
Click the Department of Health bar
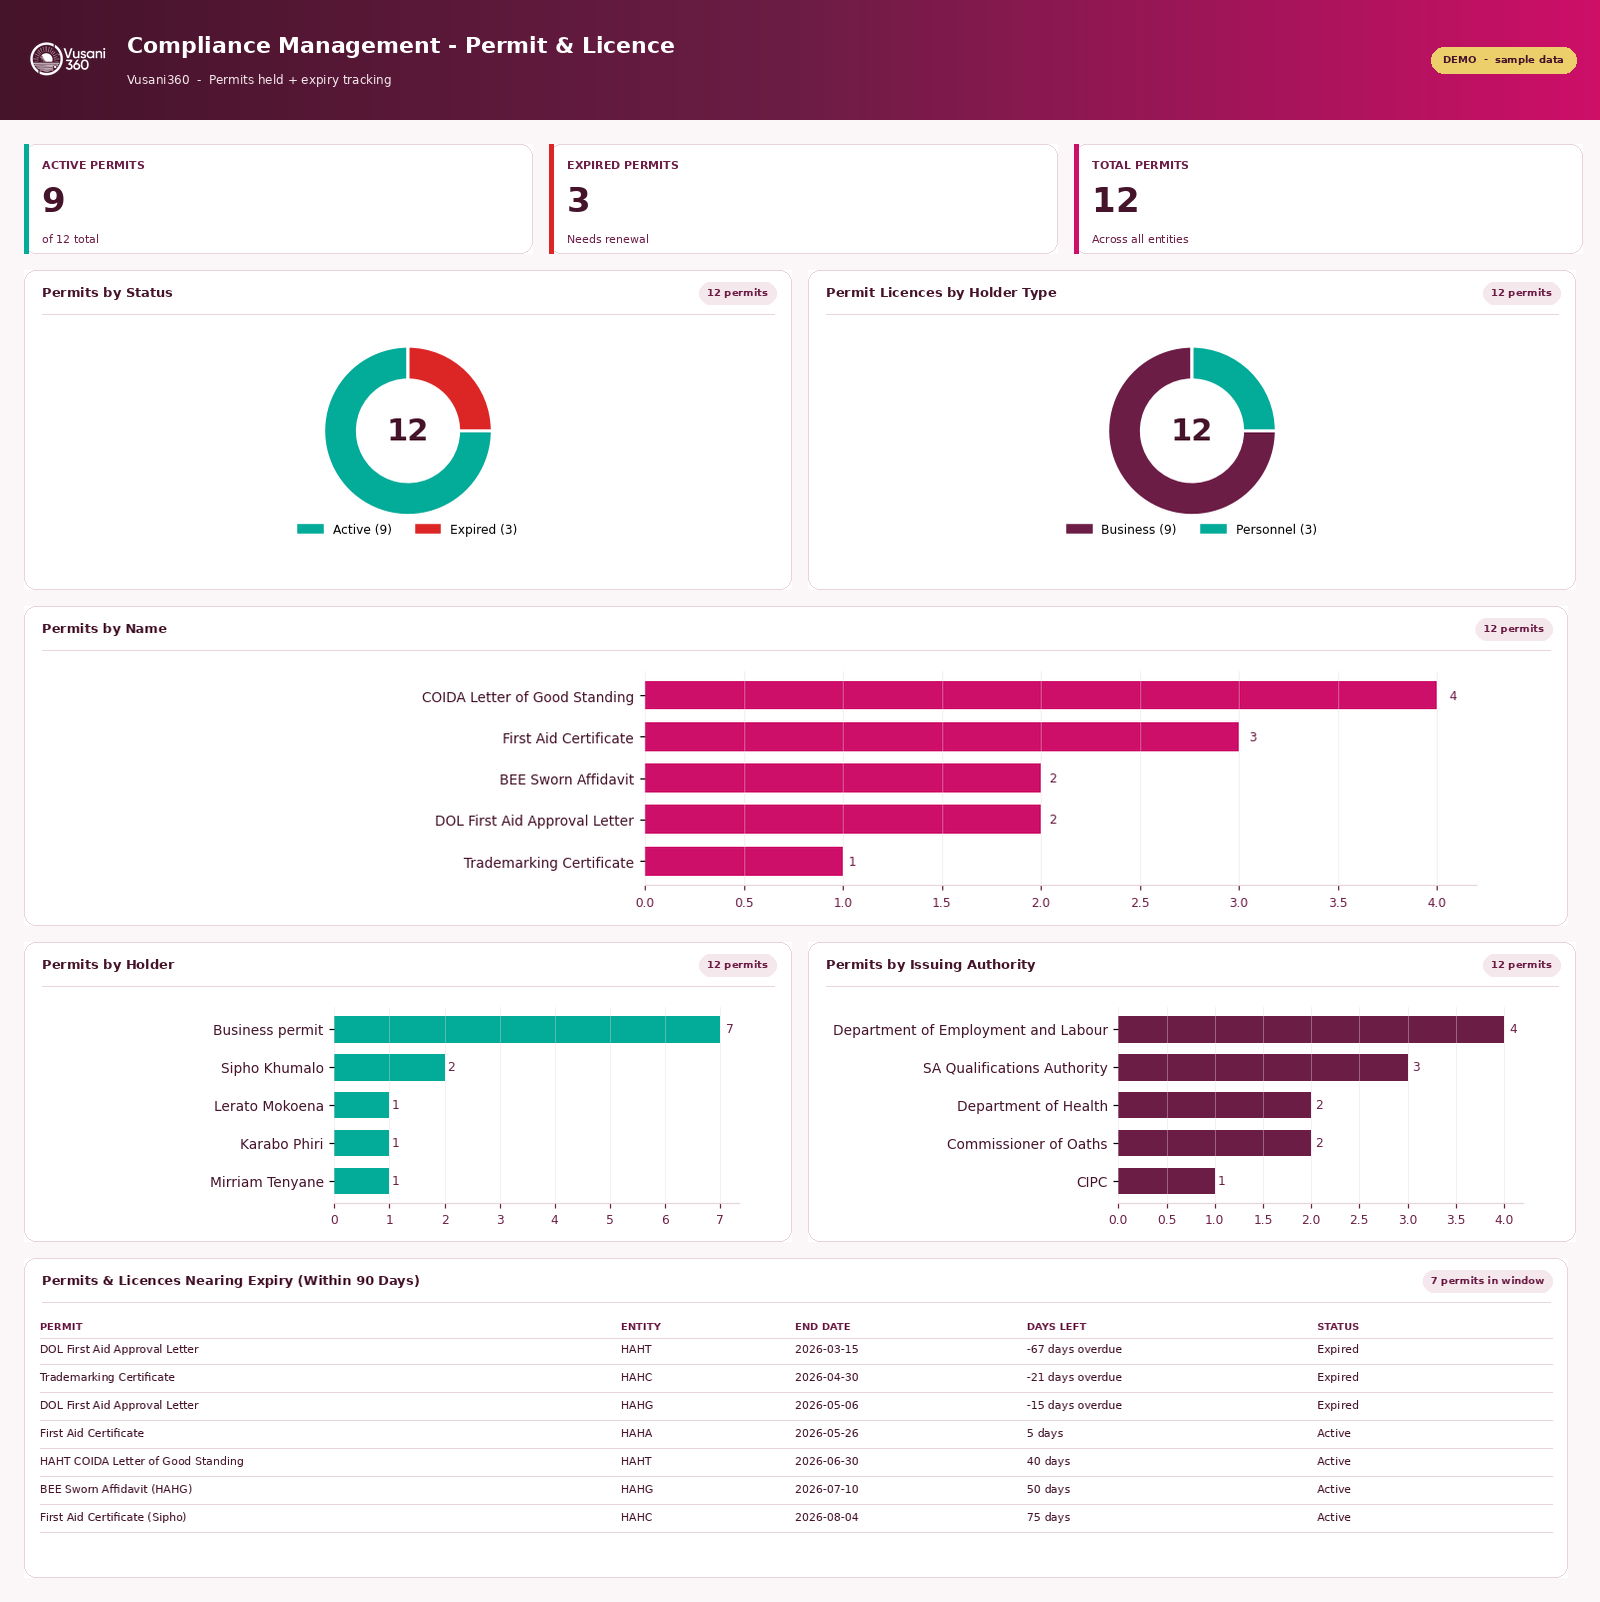[x=1214, y=1105]
